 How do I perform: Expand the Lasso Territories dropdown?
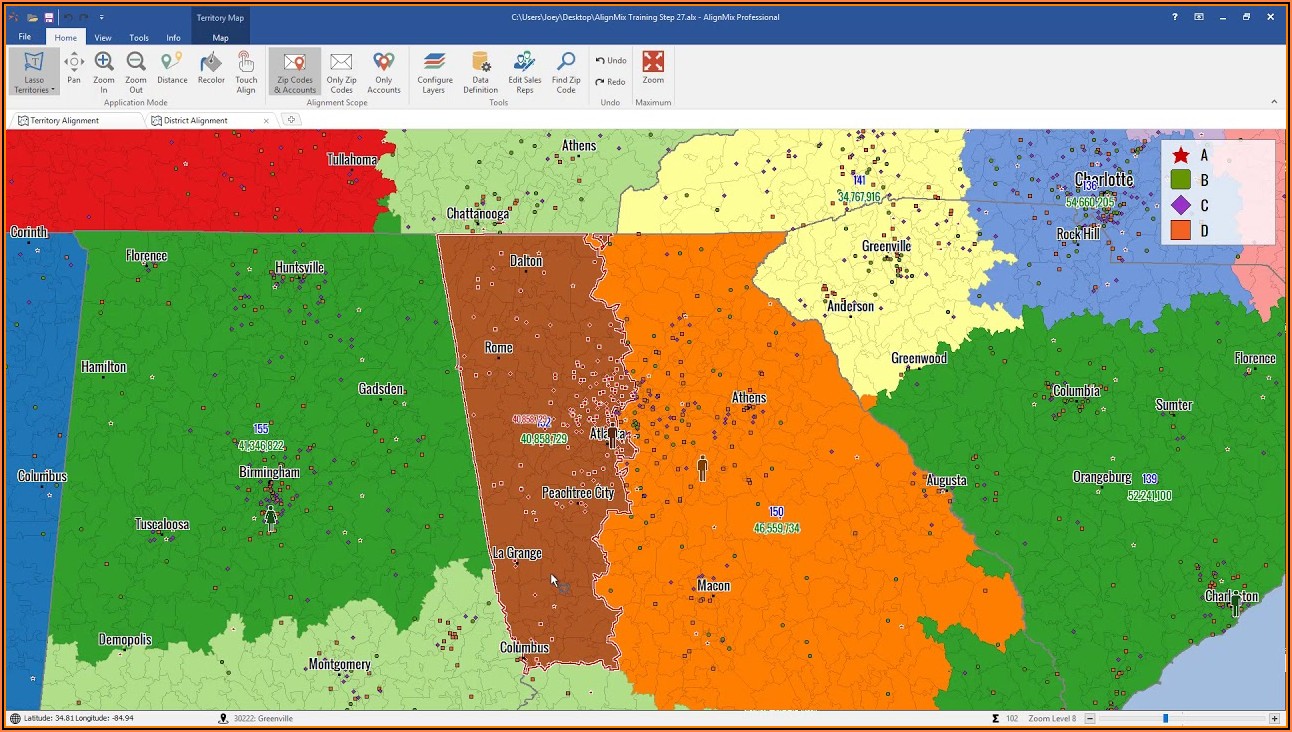[35, 90]
